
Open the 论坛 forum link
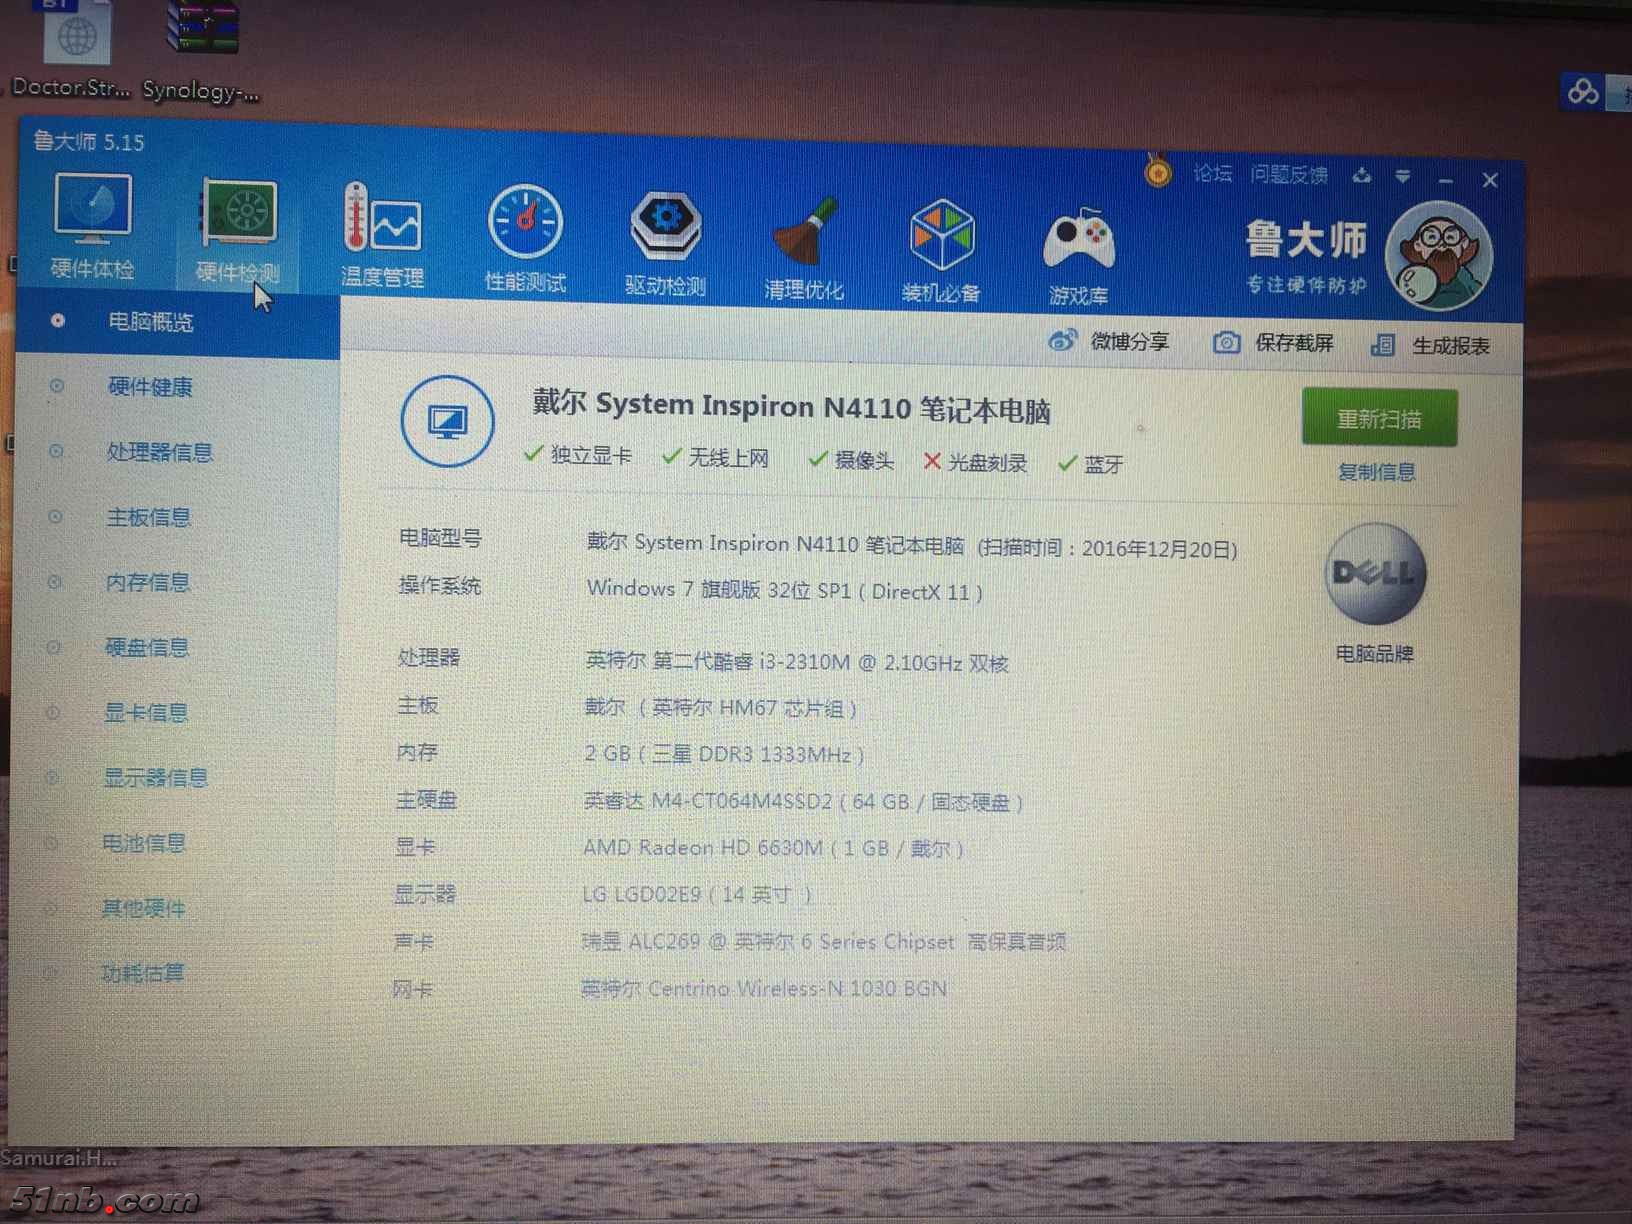pyautogui.click(x=1212, y=174)
